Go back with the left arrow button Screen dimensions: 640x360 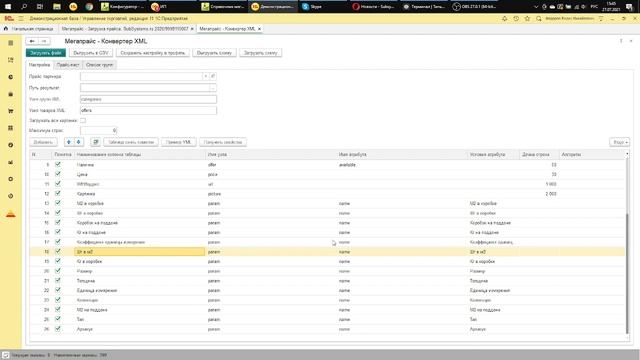pos(32,41)
